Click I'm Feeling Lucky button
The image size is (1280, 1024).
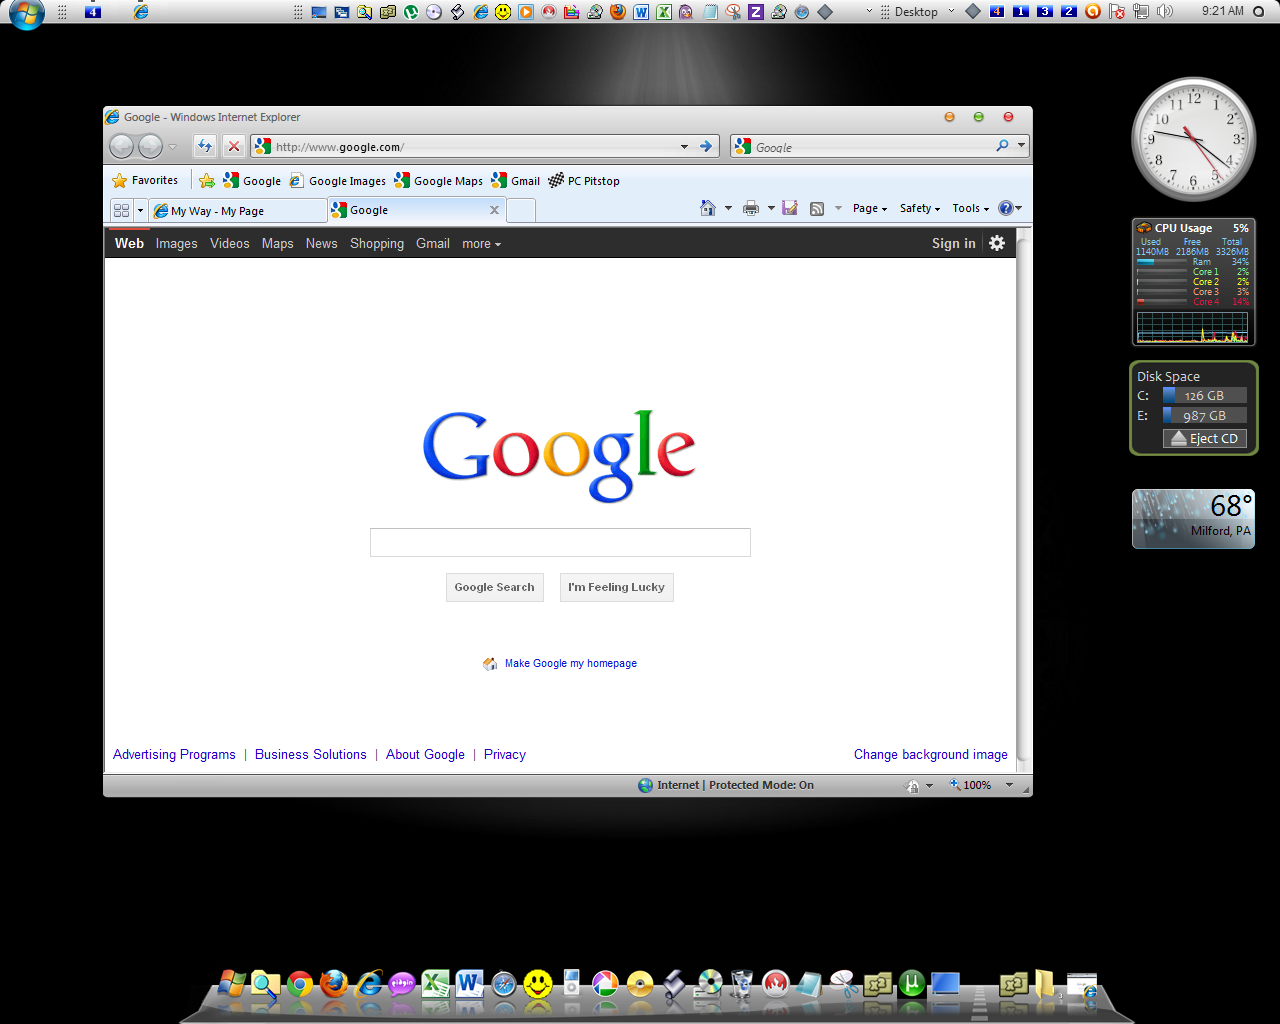tap(616, 587)
